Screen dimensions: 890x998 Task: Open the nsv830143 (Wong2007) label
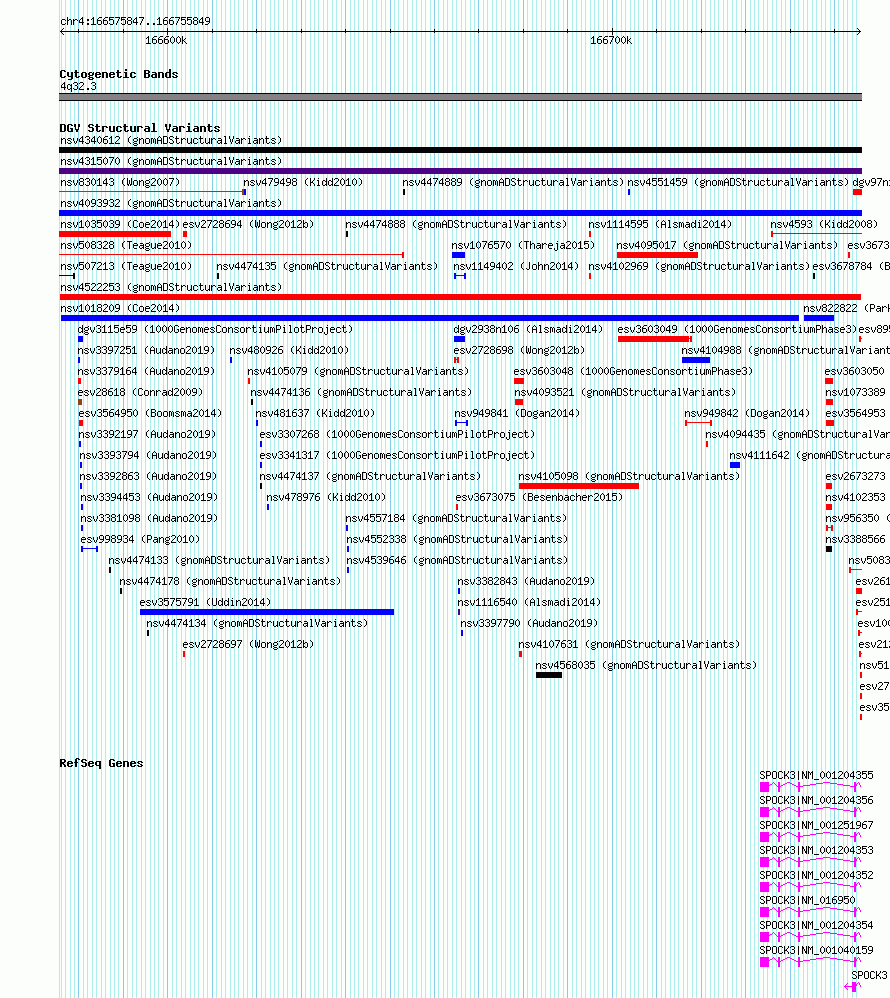[x=120, y=182]
